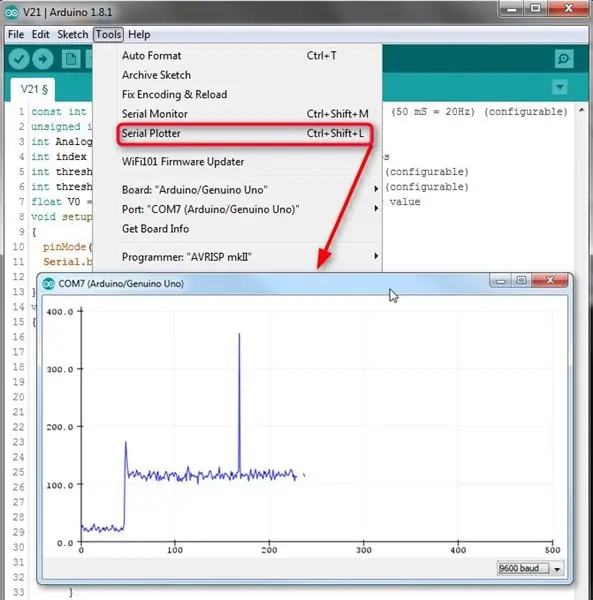Click the Verify checkmark toolbar button
The image size is (593, 600).
coord(19,59)
